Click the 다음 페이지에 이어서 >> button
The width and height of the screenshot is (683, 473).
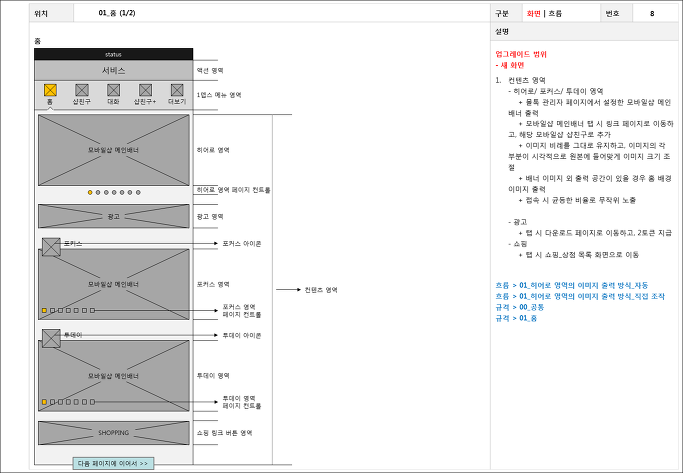(x=113, y=463)
